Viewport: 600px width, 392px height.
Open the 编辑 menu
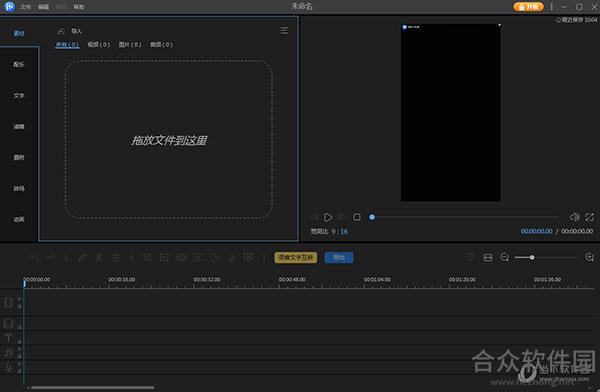pos(43,7)
